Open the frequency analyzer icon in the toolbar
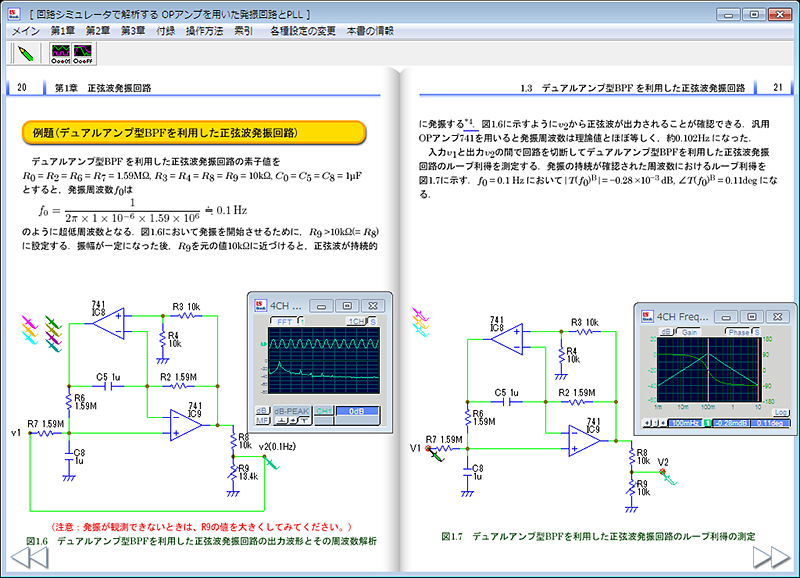Screen dimensions: 800x578 pos(83,54)
